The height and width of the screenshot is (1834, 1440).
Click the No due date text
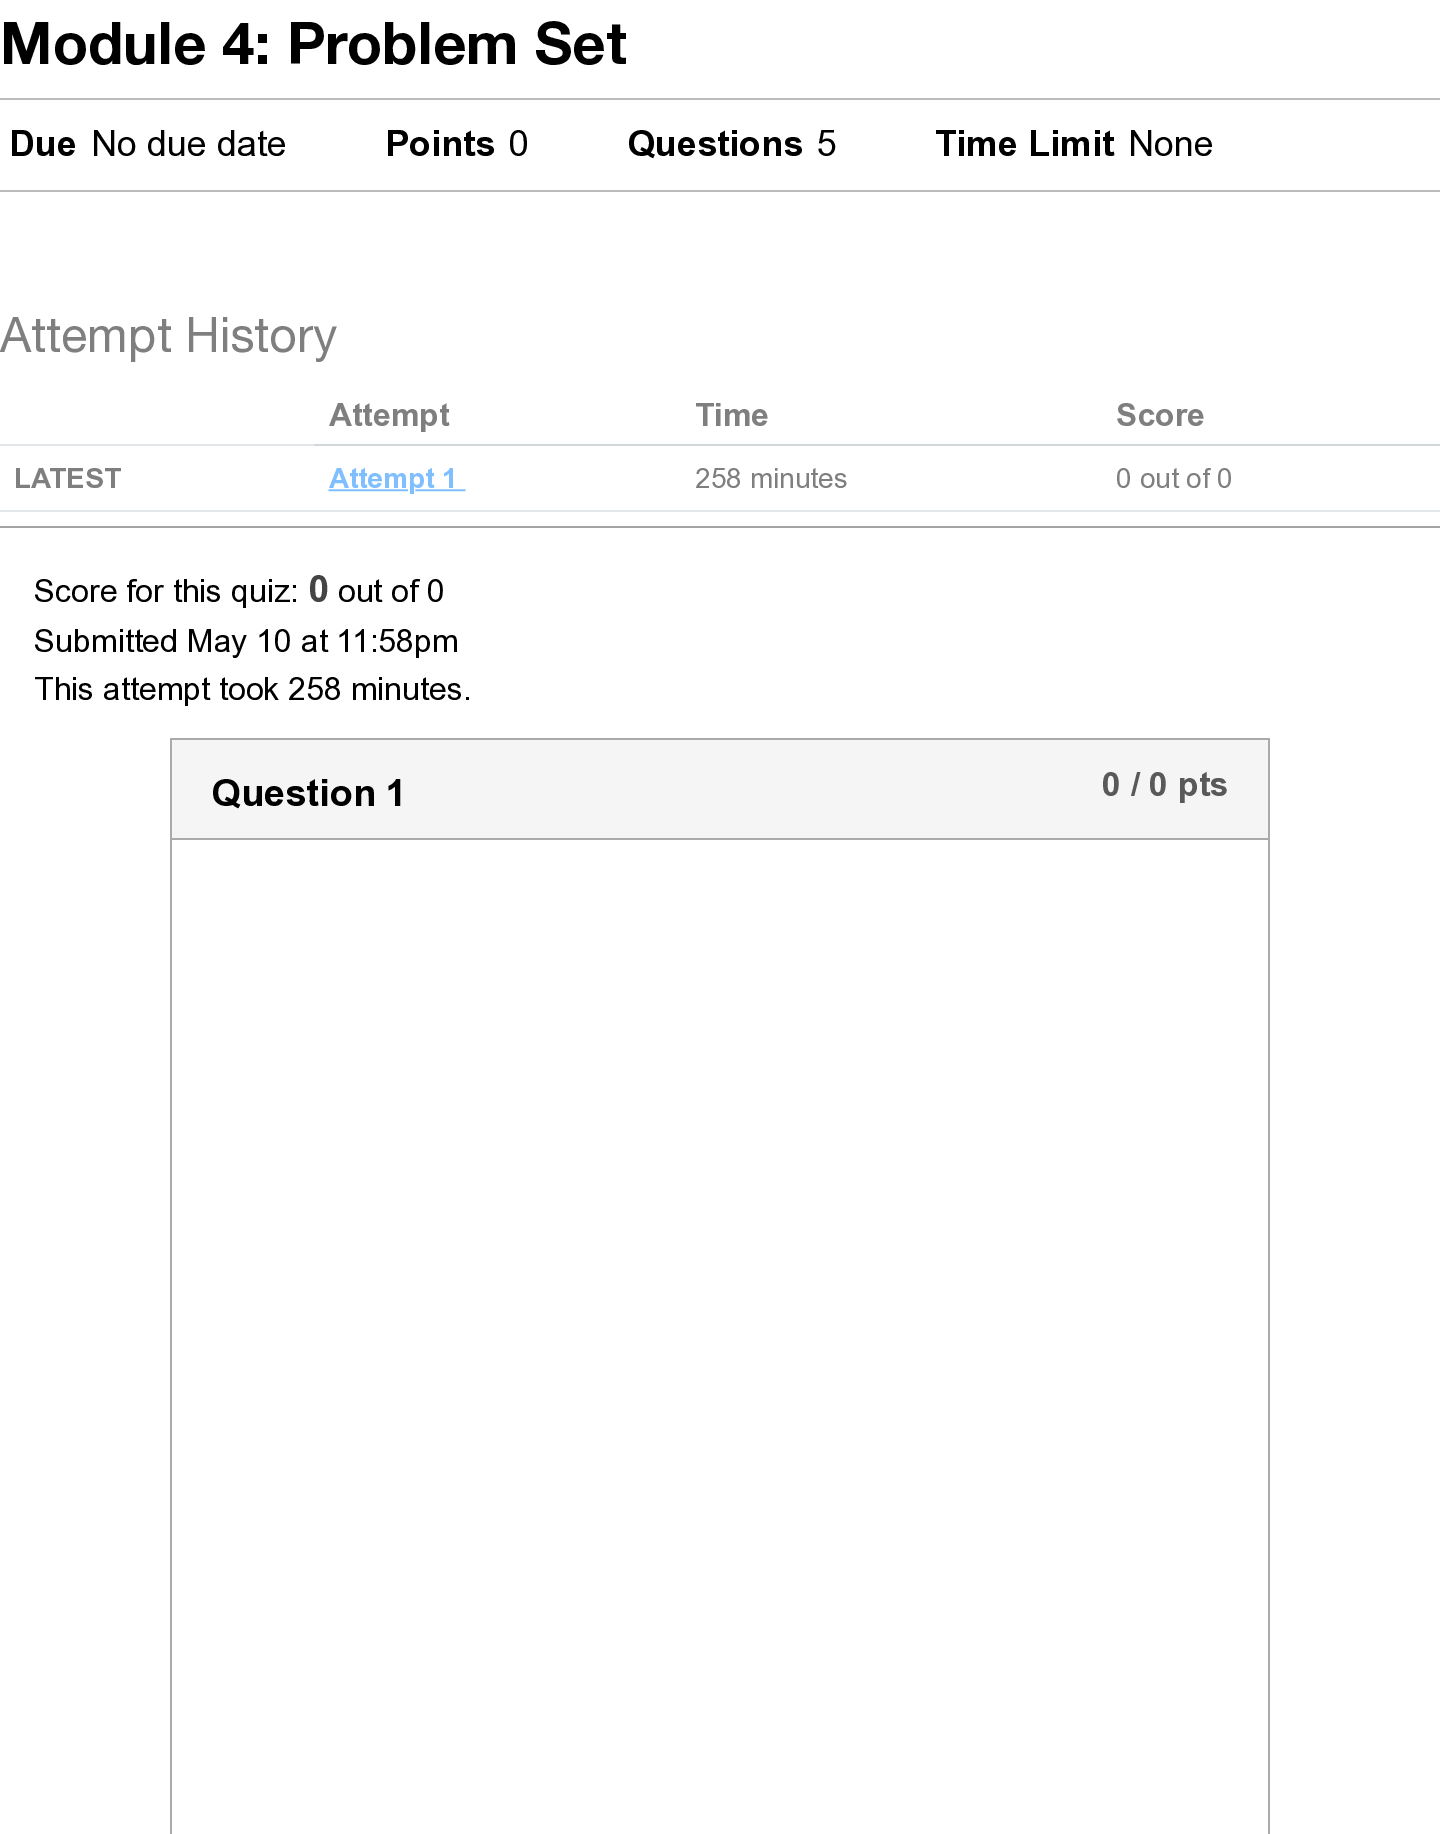pos(188,144)
